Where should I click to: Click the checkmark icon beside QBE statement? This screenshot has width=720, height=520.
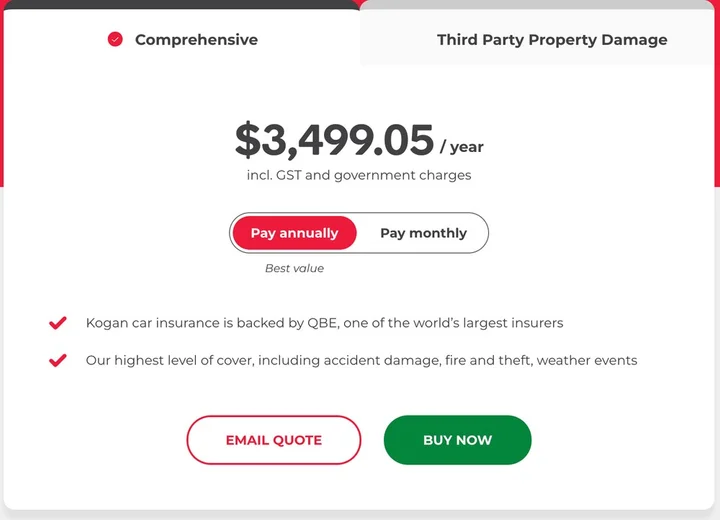point(58,323)
